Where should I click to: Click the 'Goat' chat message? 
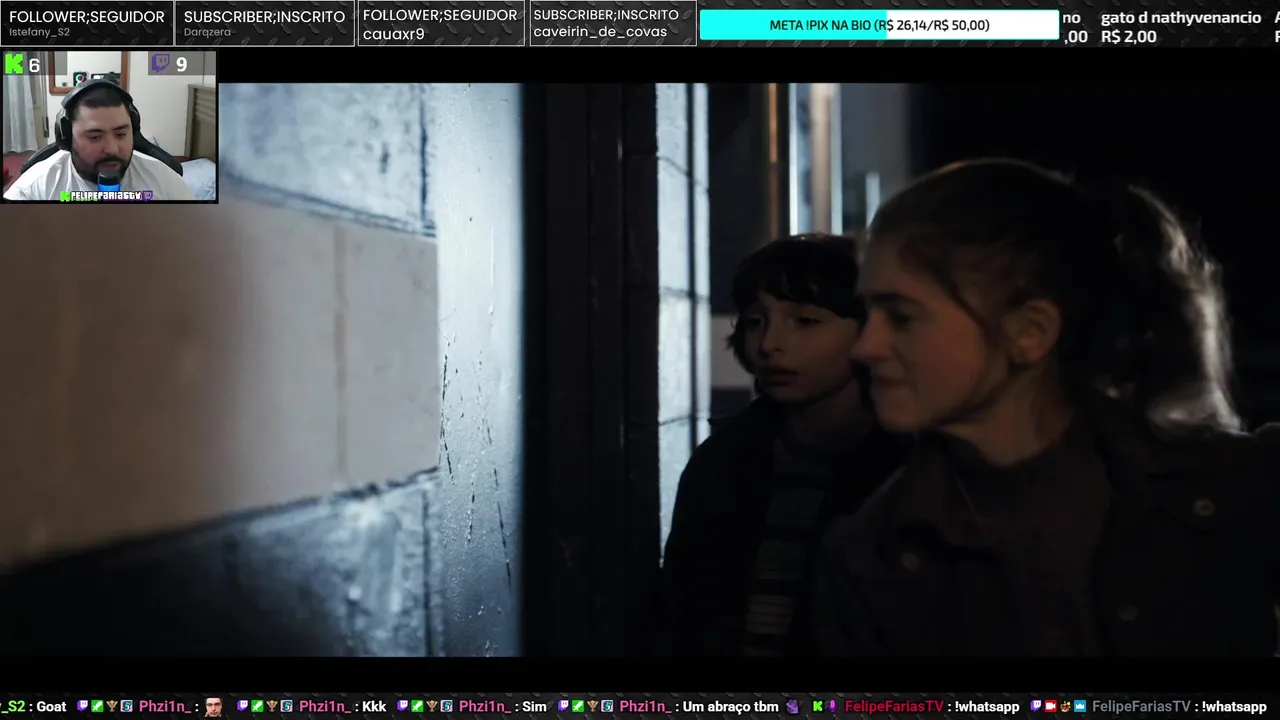[51, 707]
